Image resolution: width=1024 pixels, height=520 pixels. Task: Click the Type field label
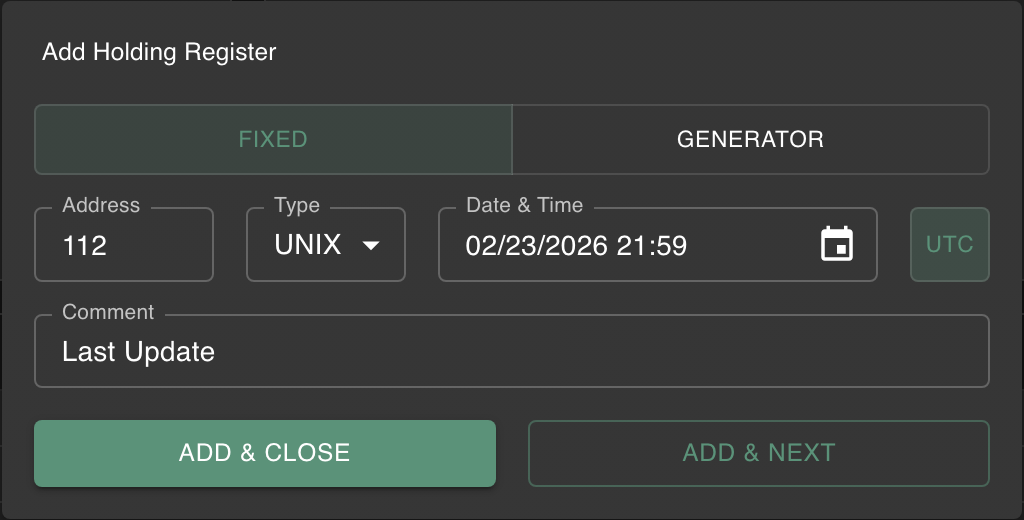[x=297, y=205]
